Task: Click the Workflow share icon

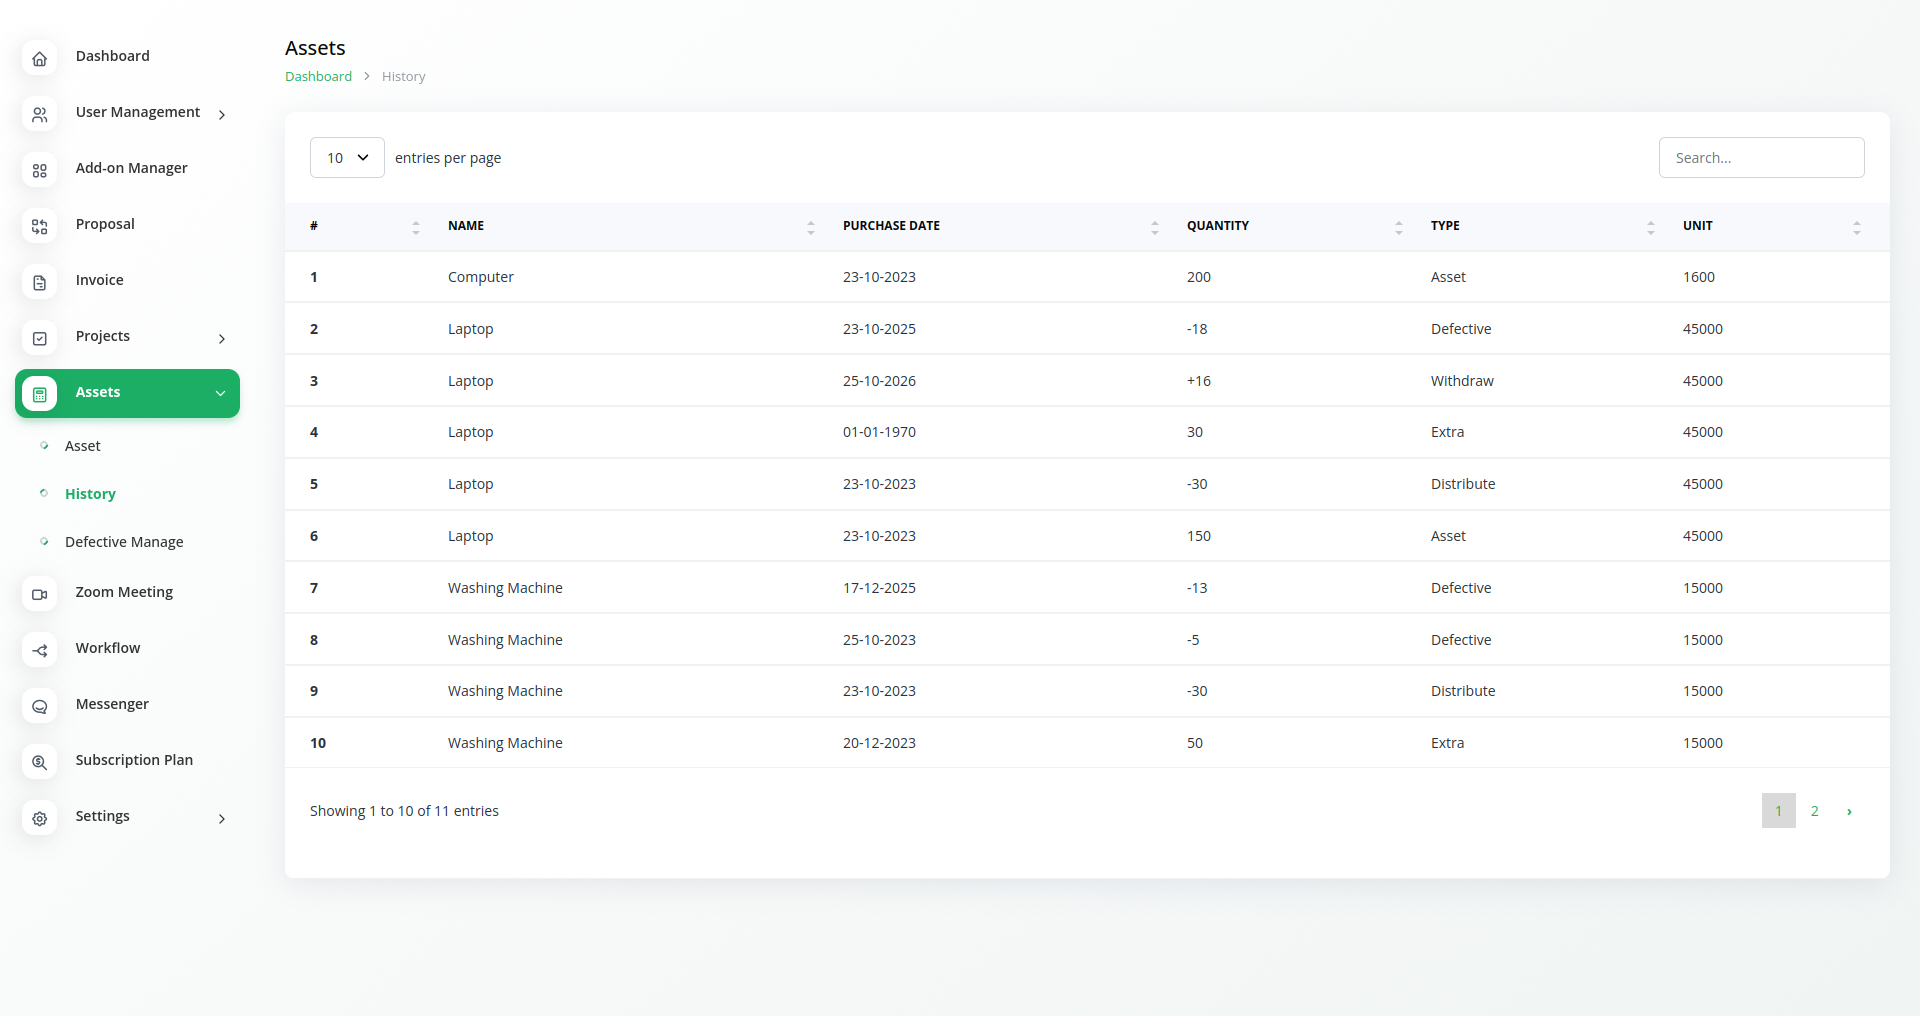Action: click(39, 650)
